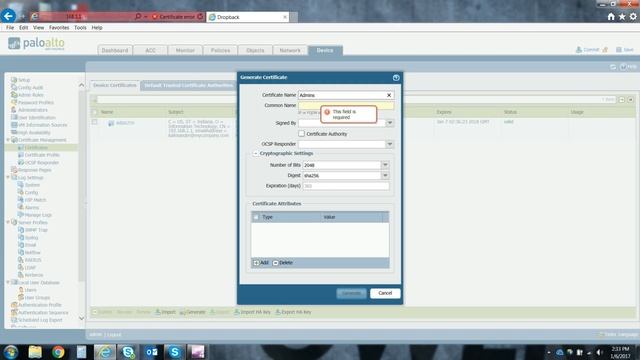Open the Digest dropdown
The height and width of the screenshot is (360, 640).
coord(385,176)
